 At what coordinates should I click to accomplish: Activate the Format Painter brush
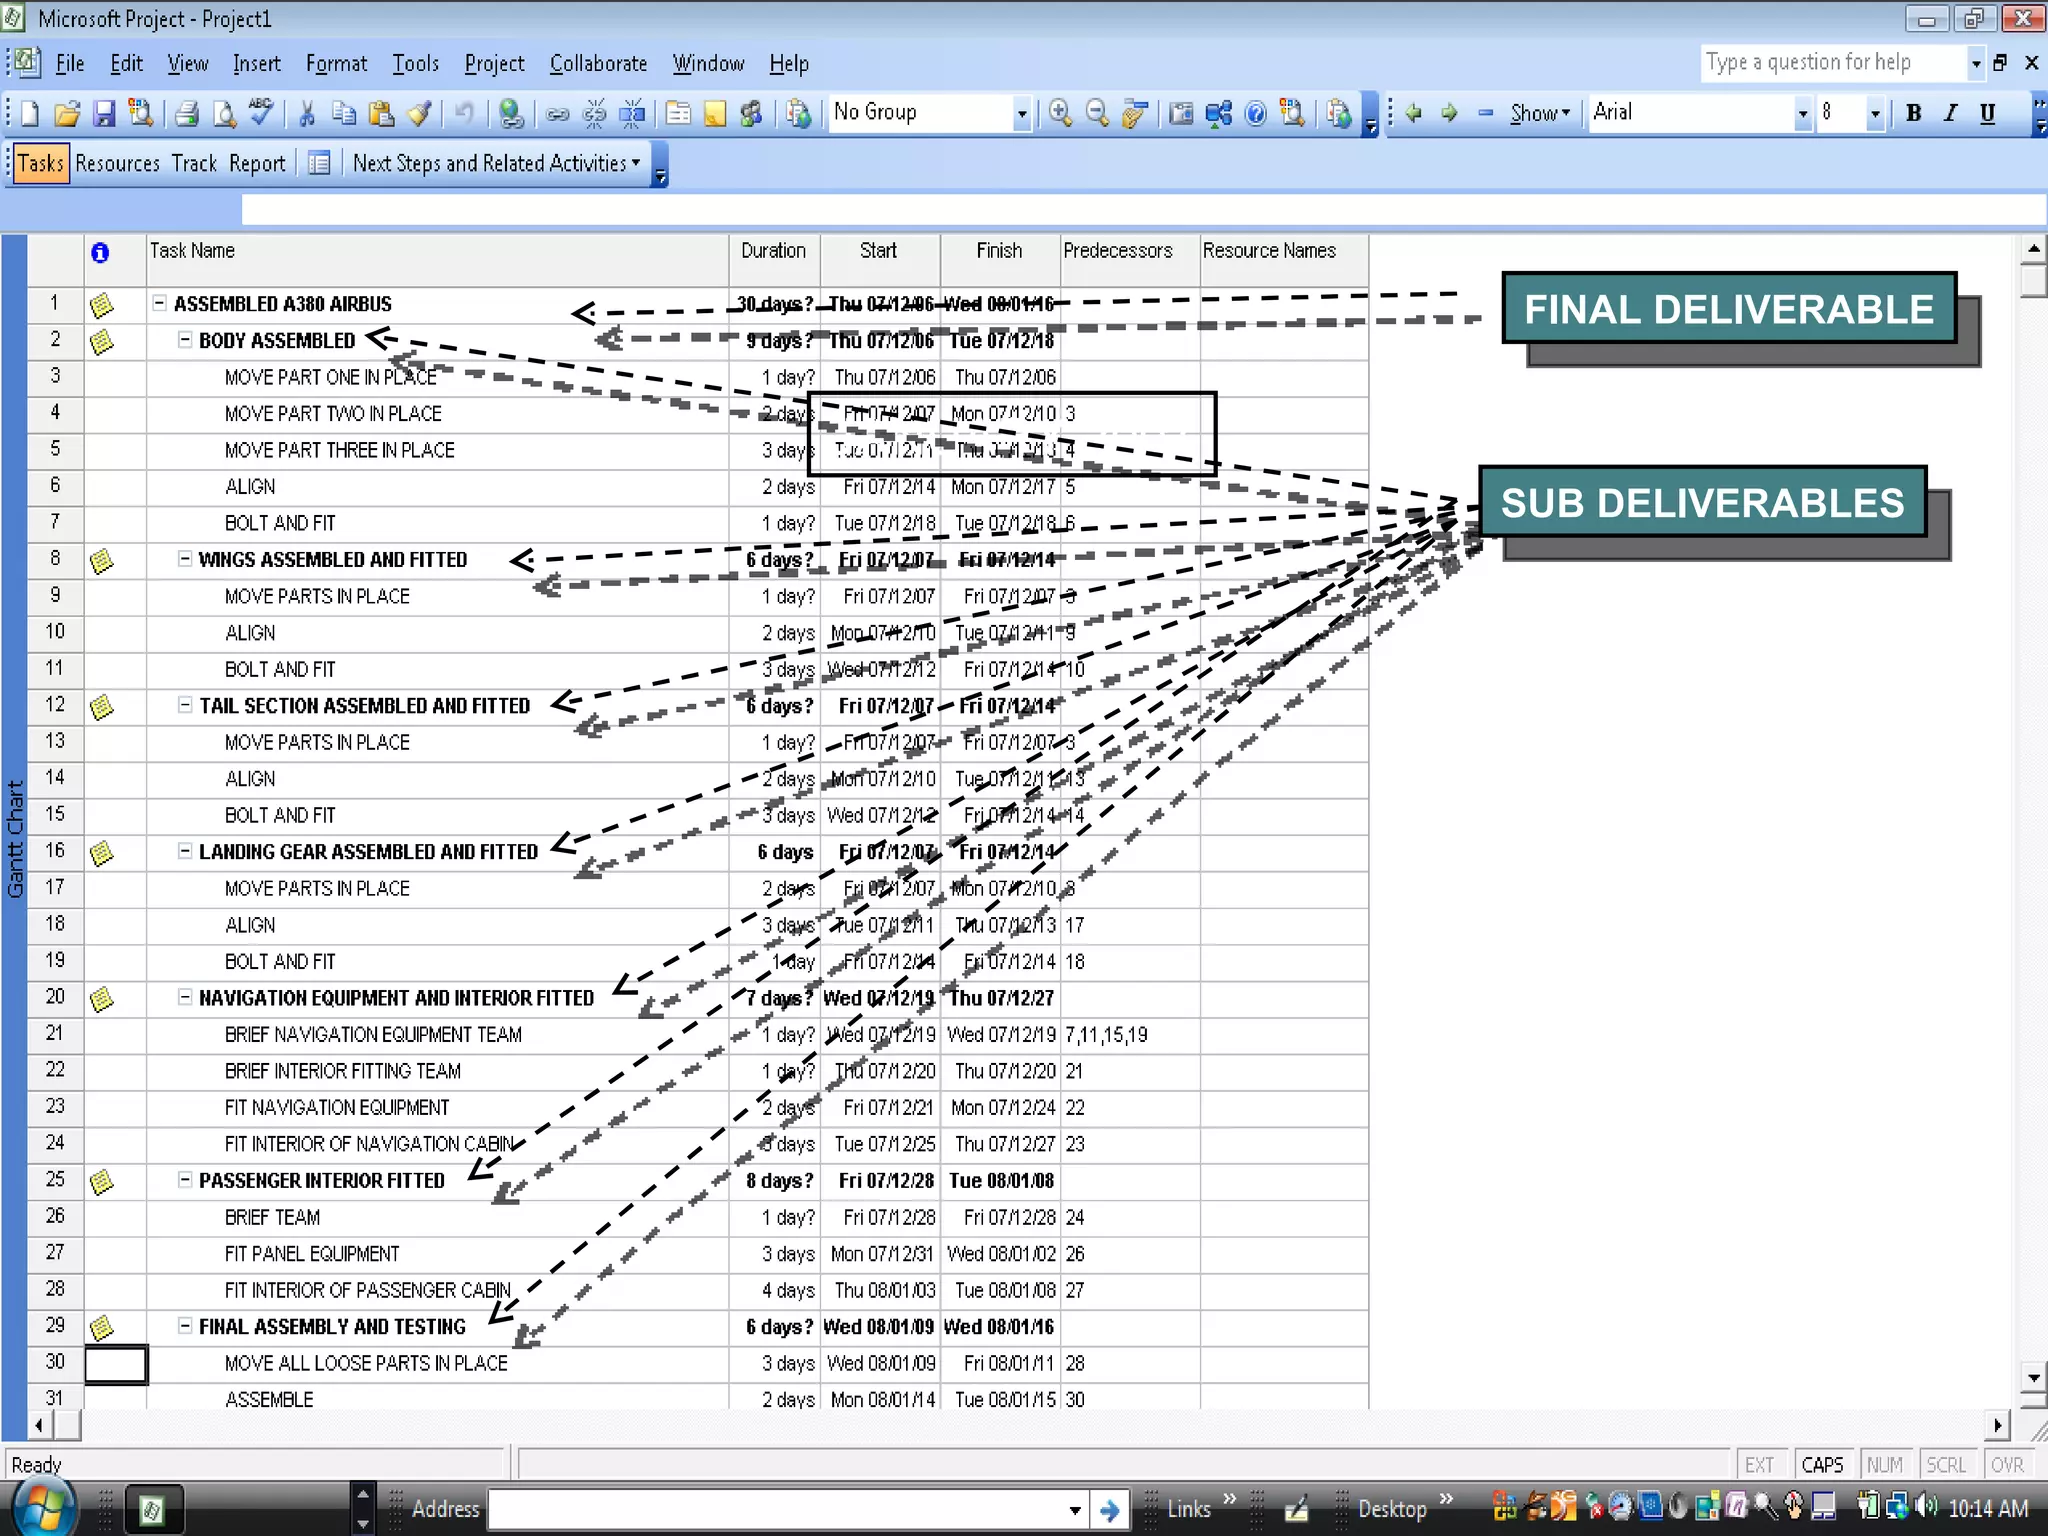tap(420, 114)
